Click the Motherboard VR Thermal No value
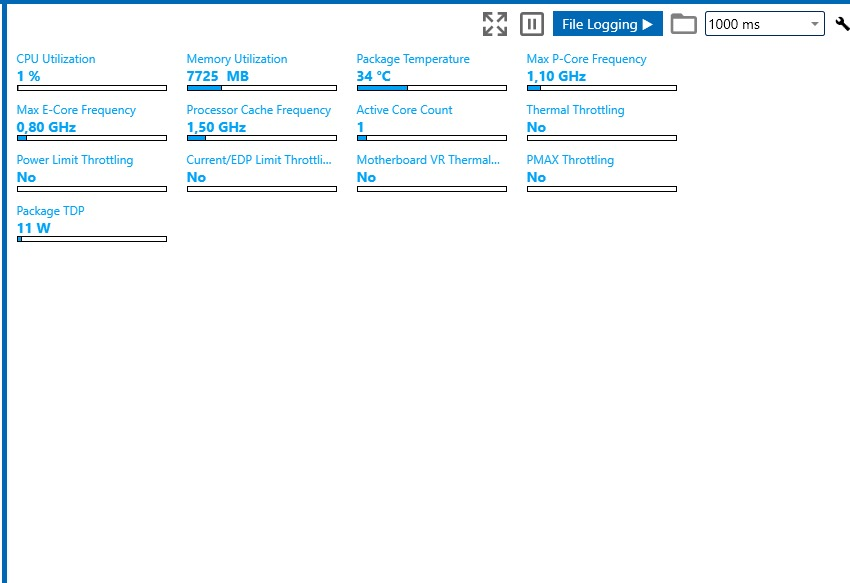Screen dimensions: 850x583 [366, 177]
